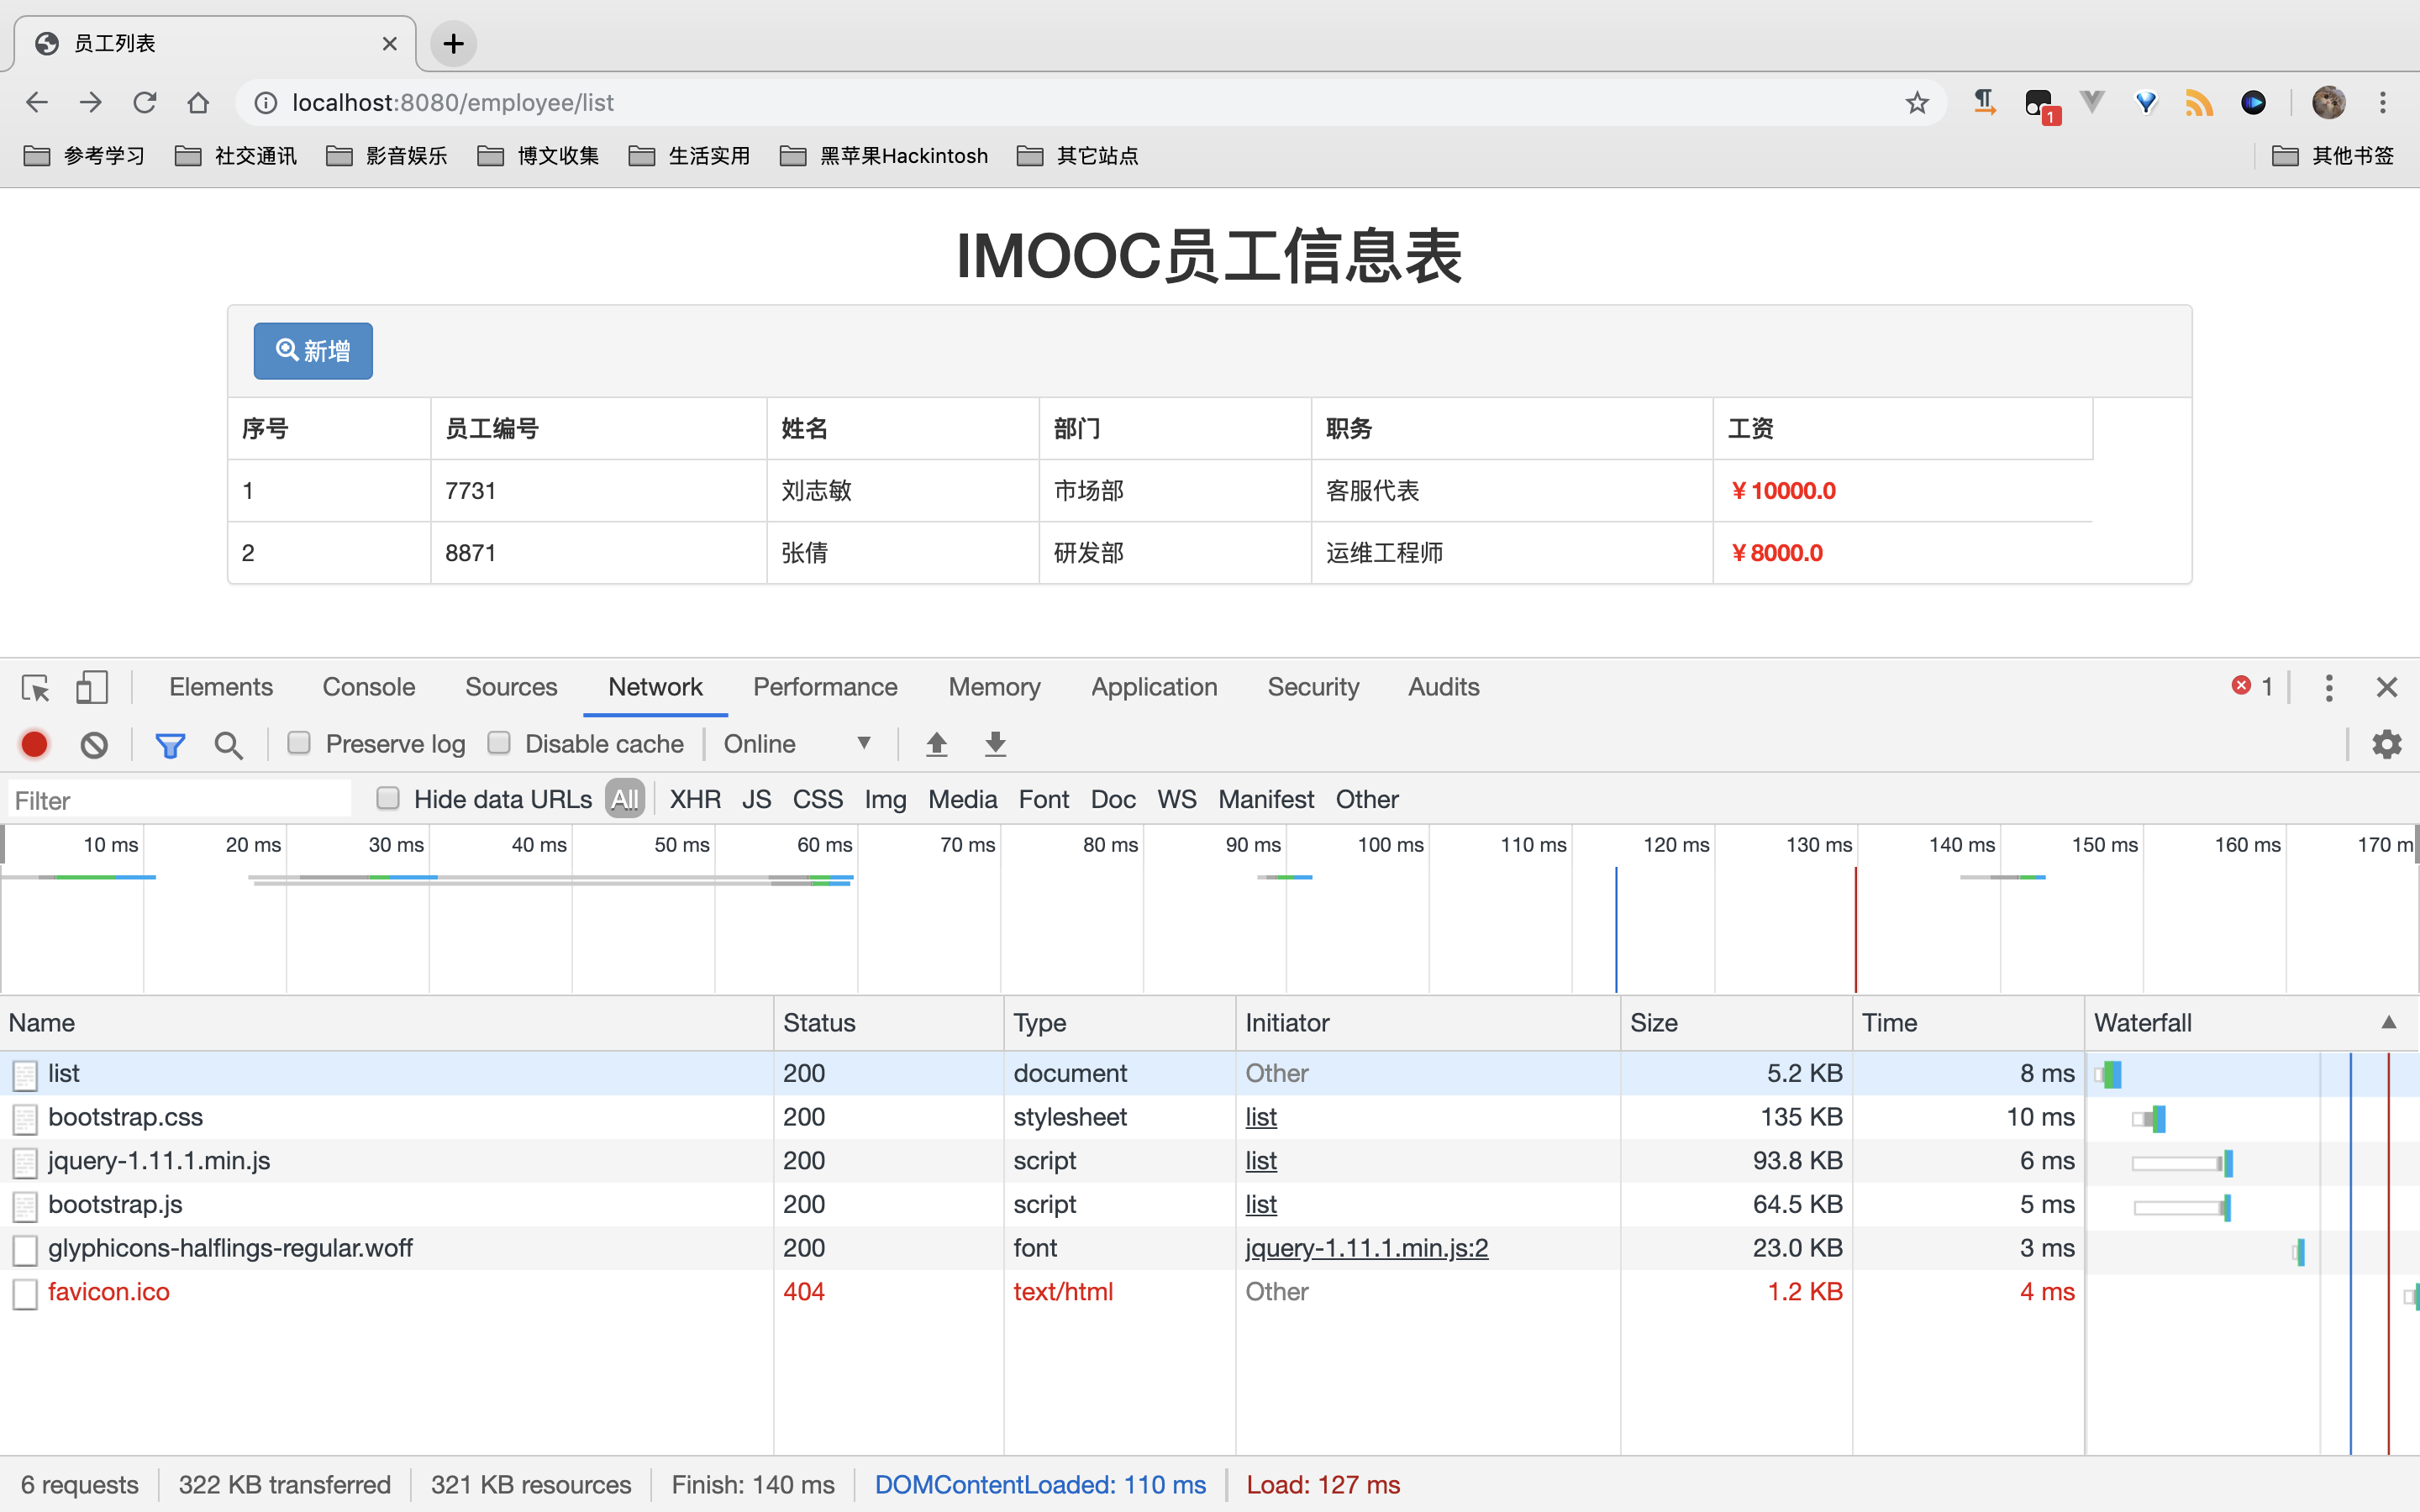Viewport: 2420px width, 1512px height.
Task: Sort requests by the Size column header
Action: [x=1735, y=1023]
